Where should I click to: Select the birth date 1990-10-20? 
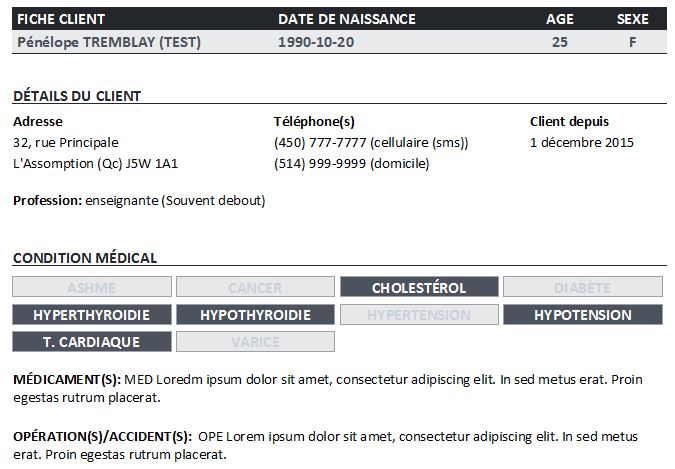[x=315, y=42]
